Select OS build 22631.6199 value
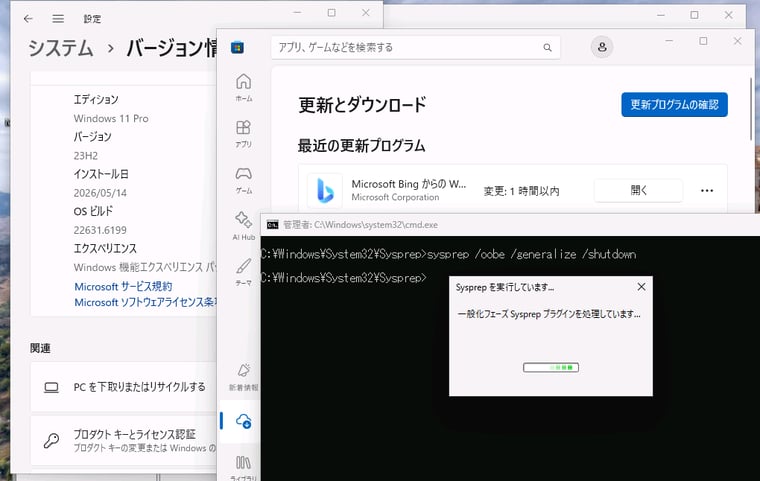 coord(100,230)
